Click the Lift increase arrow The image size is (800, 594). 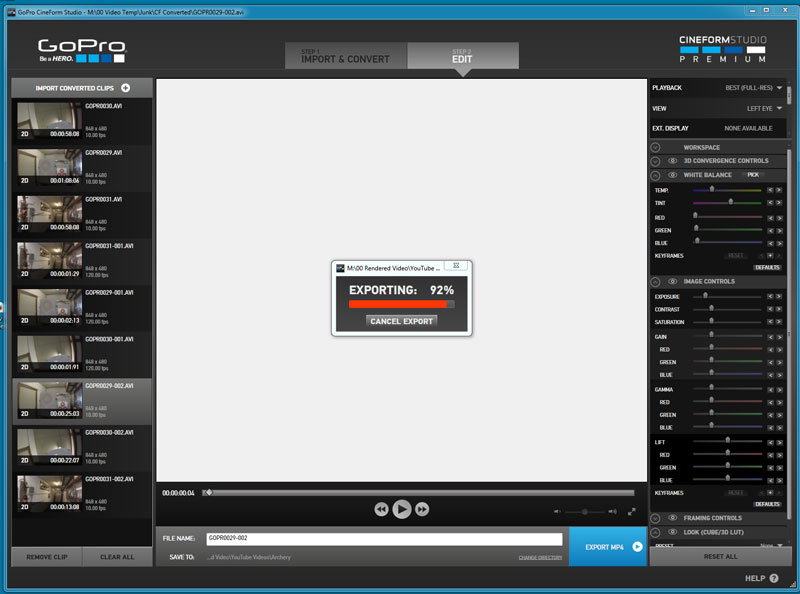tap(779, 442)
